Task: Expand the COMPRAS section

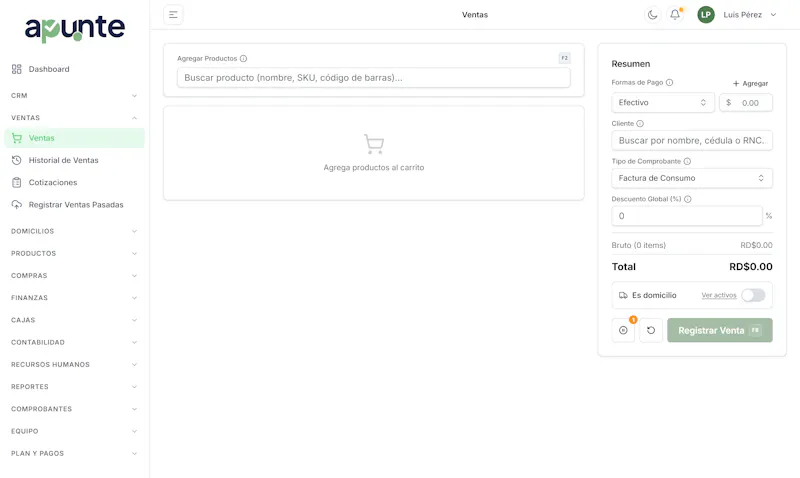Action: click(74, 275)
